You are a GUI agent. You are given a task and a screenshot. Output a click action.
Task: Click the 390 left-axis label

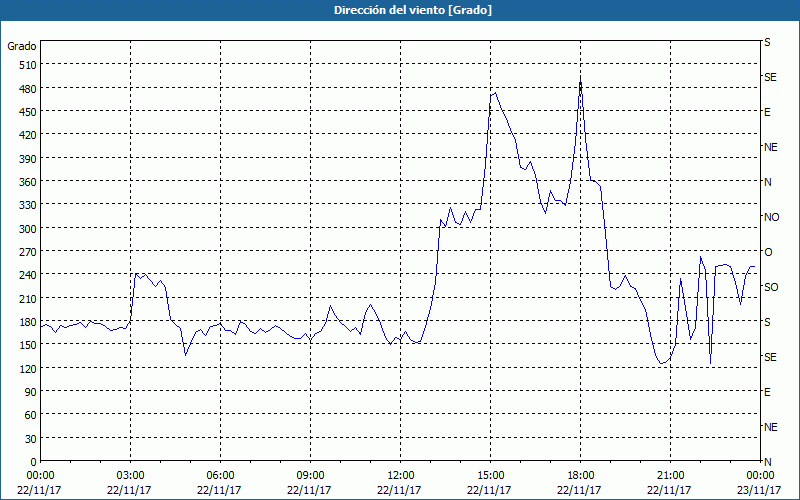[28, 159]
